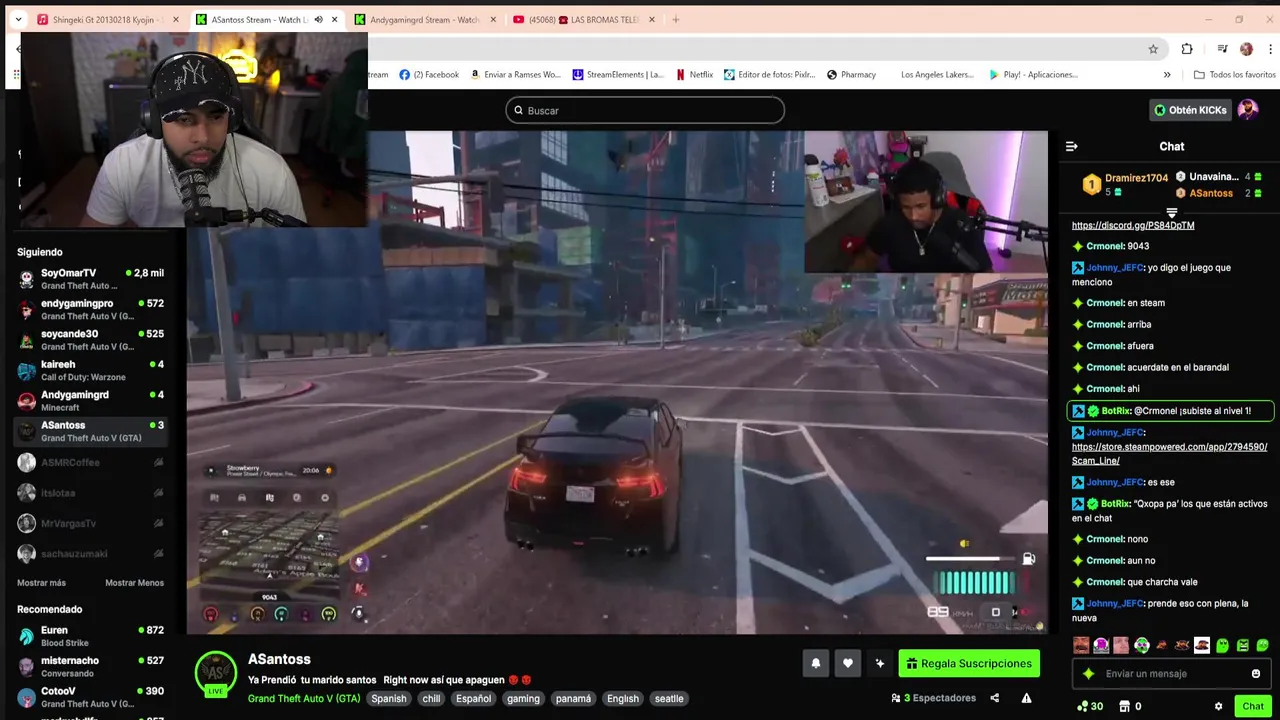Click the Dramirez1704 top gifter name
1280x720 pixels.
click(1136, 178)
